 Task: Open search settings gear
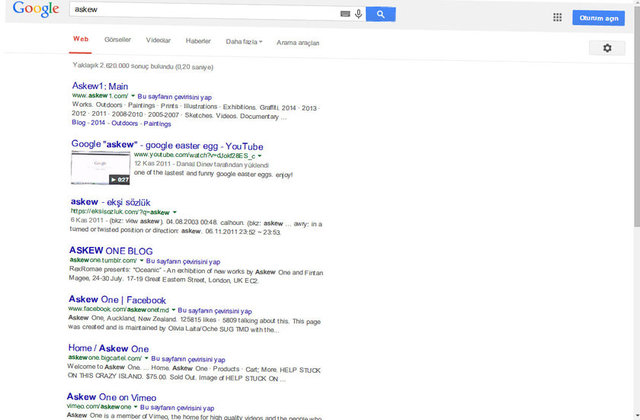click(607, 48)
